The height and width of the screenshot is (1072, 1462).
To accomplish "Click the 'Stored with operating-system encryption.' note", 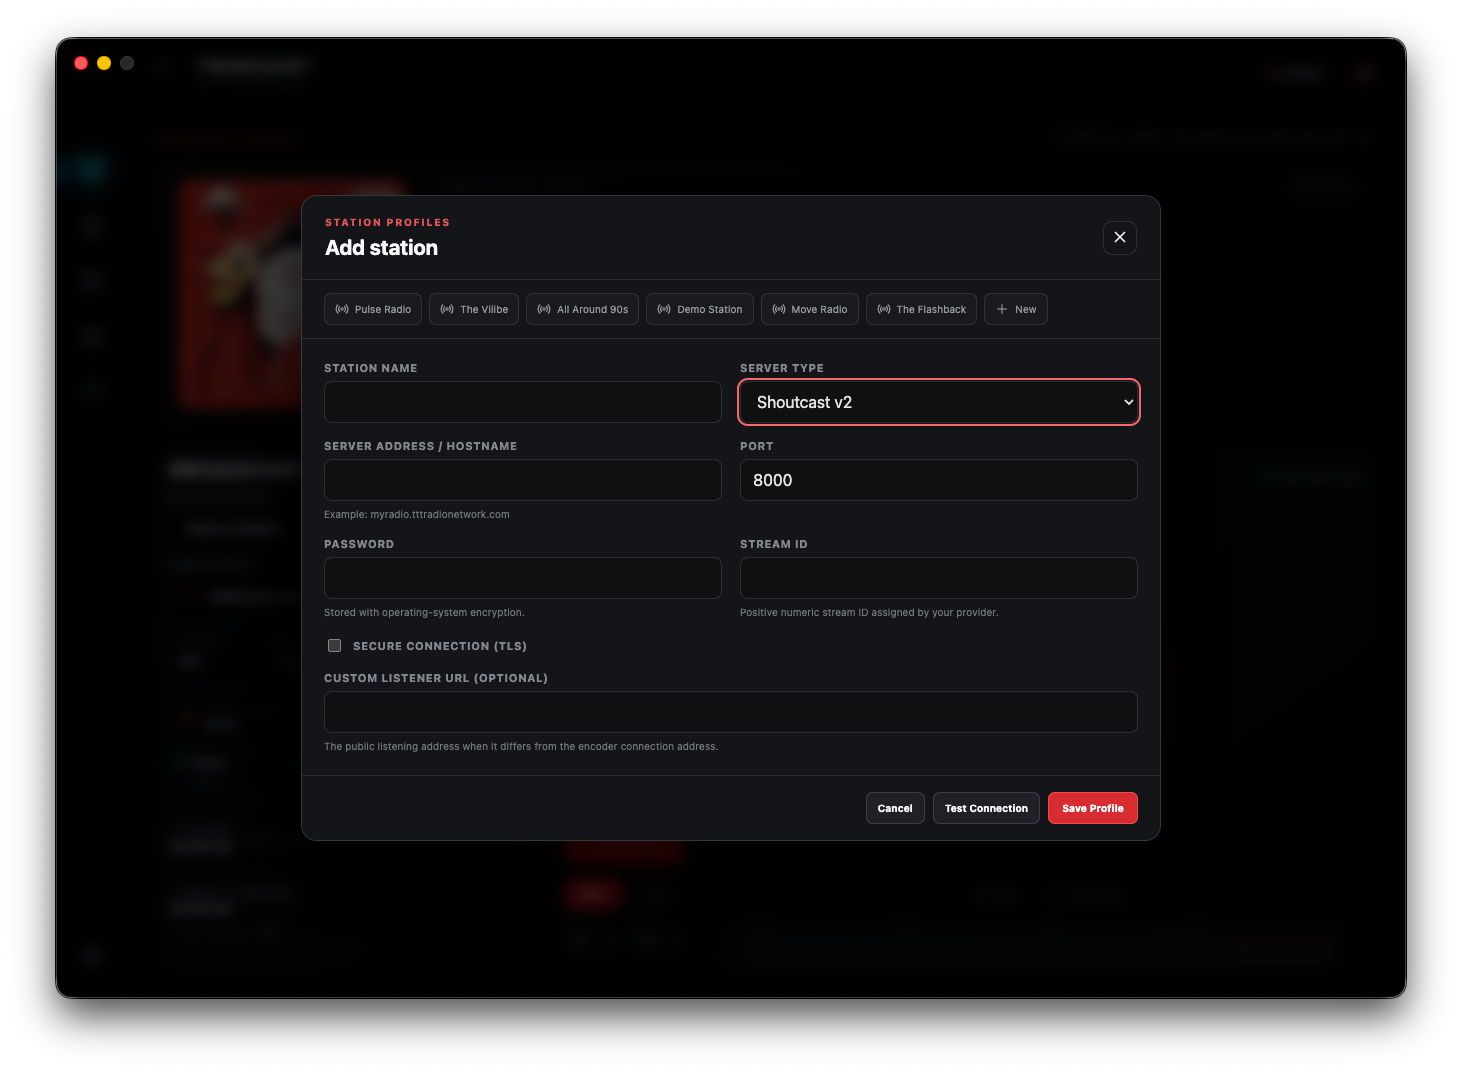I will coord(424,613).
